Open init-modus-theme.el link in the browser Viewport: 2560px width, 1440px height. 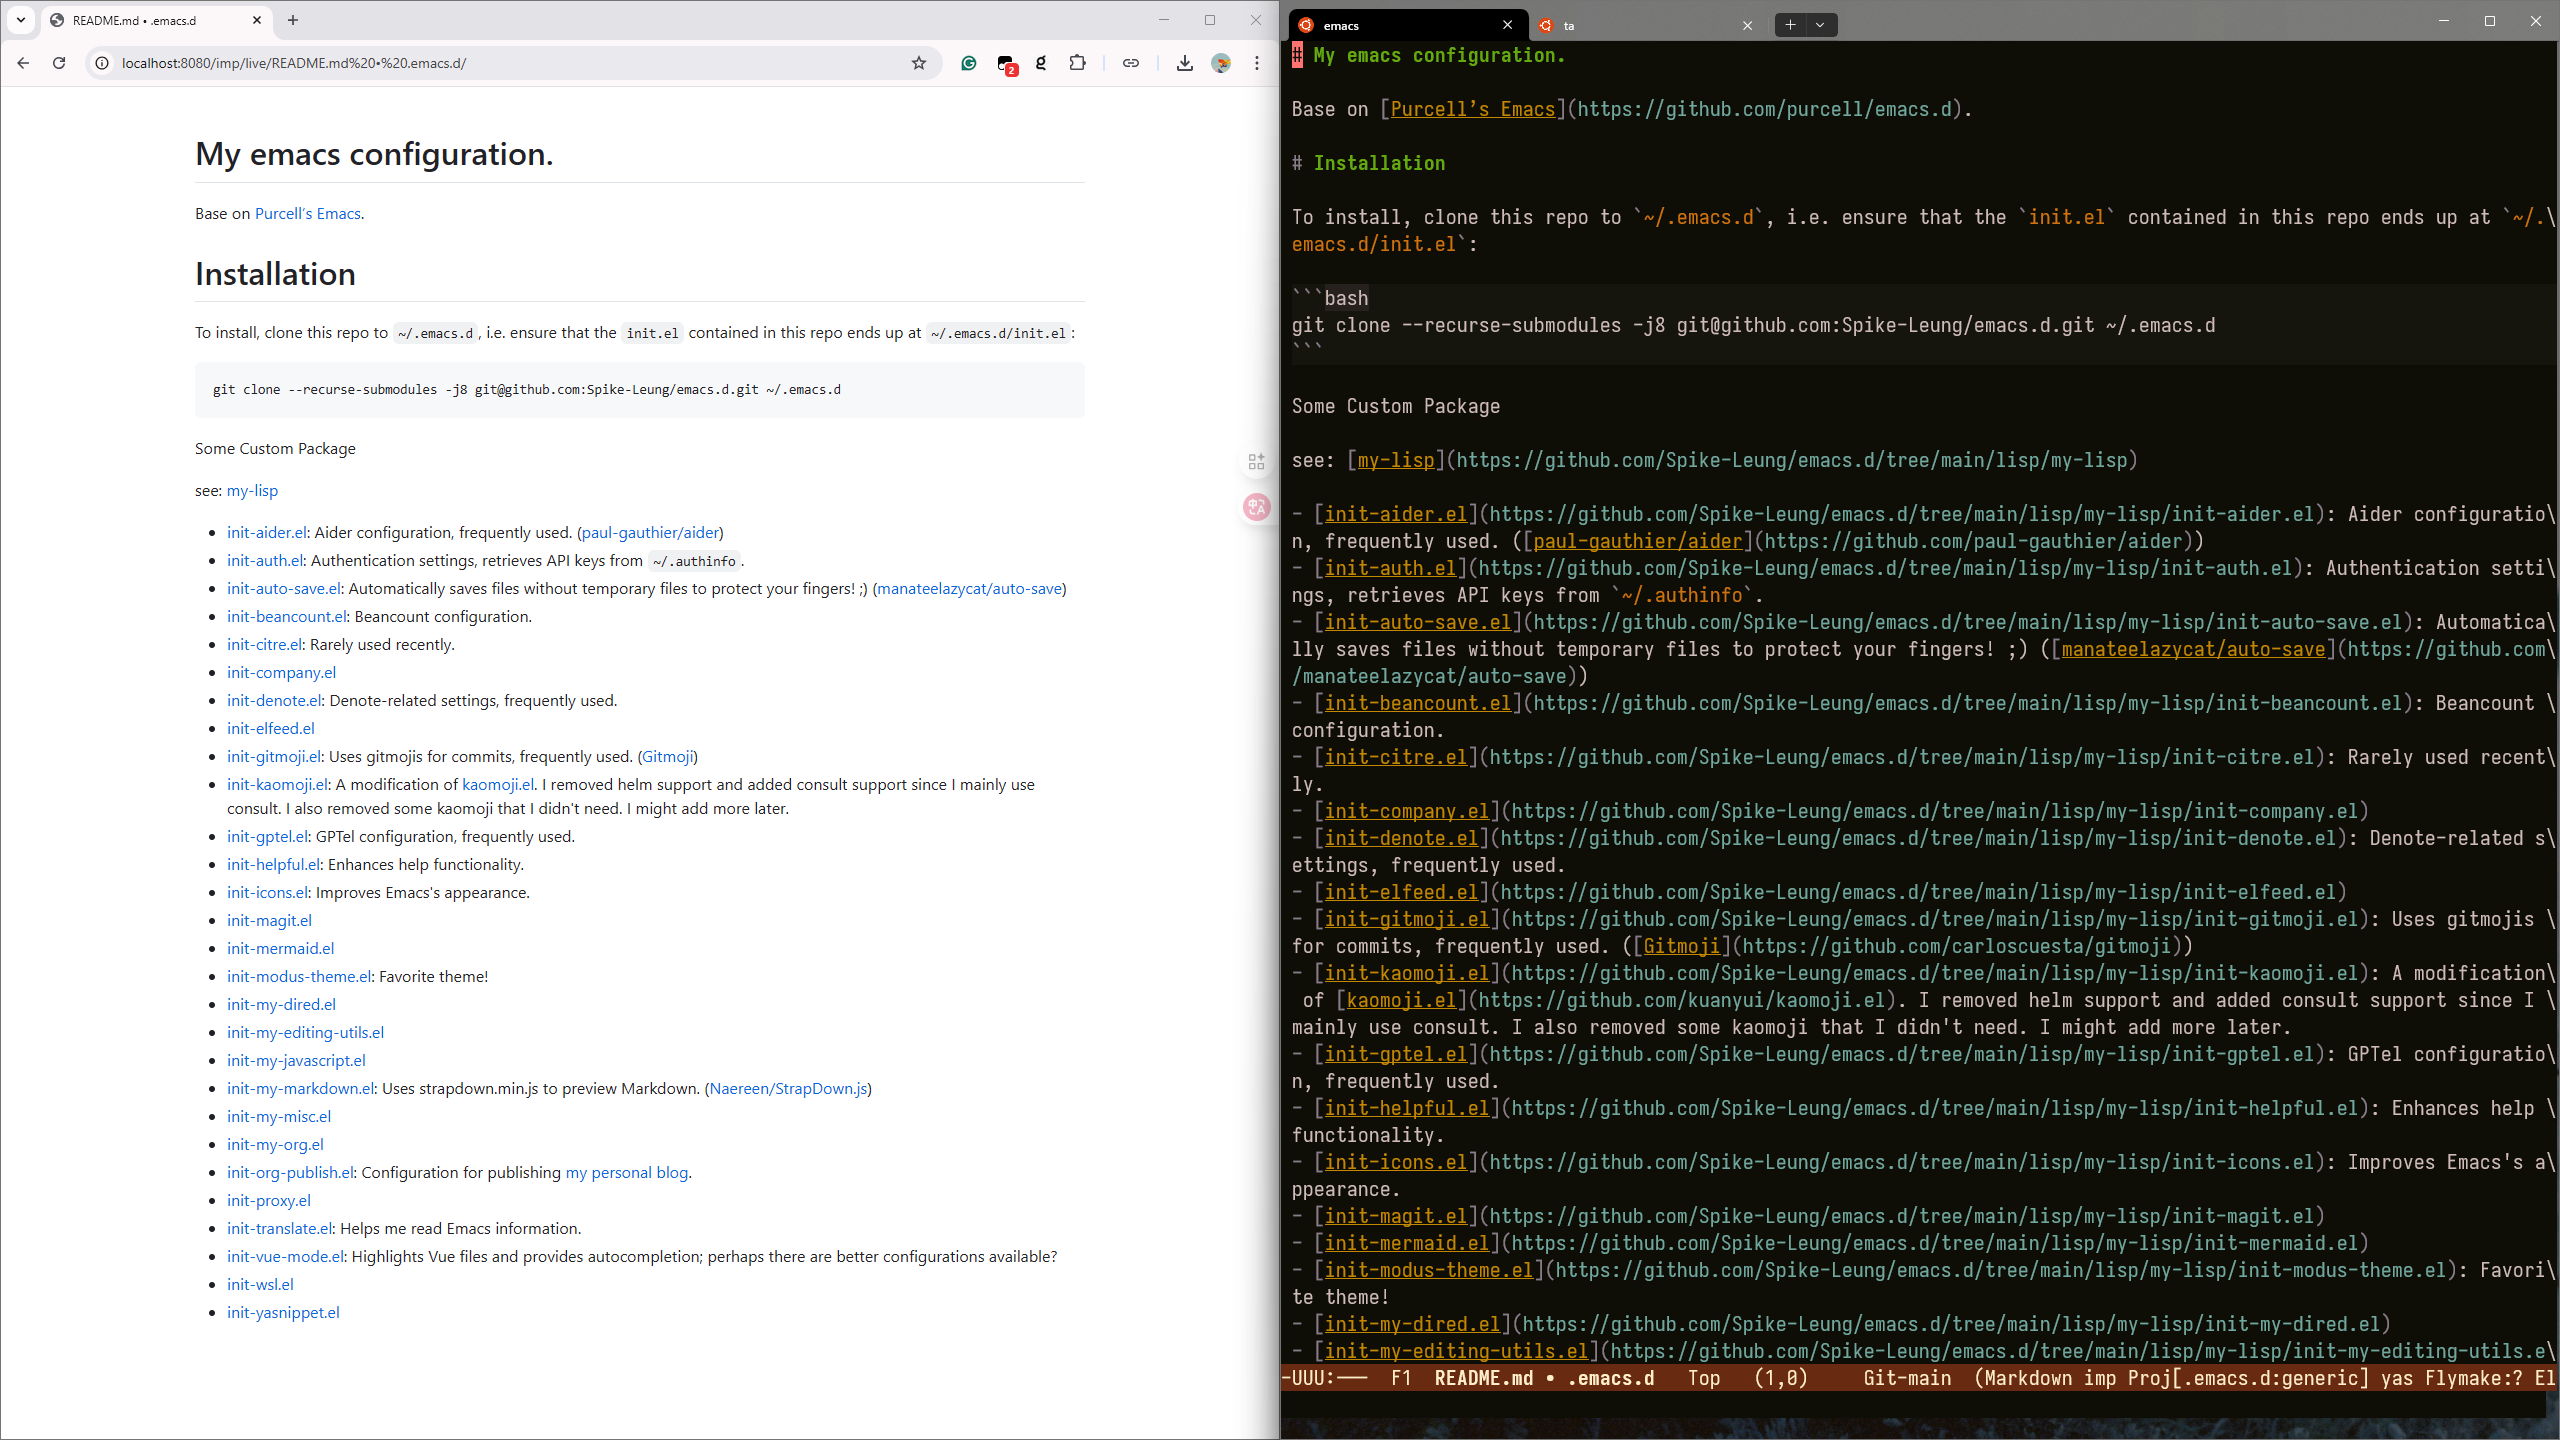point(299,977)
